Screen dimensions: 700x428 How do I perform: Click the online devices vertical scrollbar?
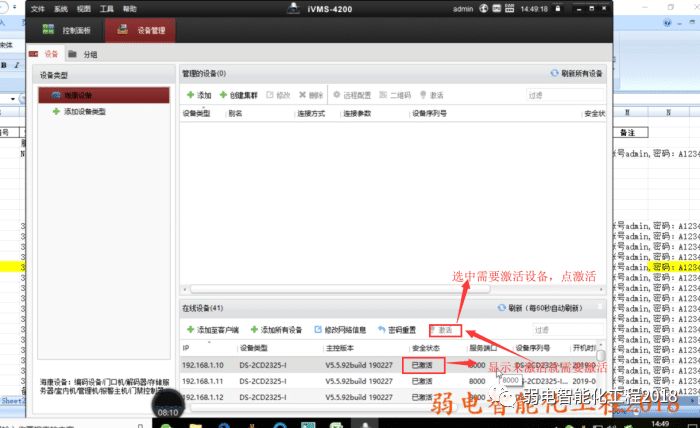(x=600, y=356)
